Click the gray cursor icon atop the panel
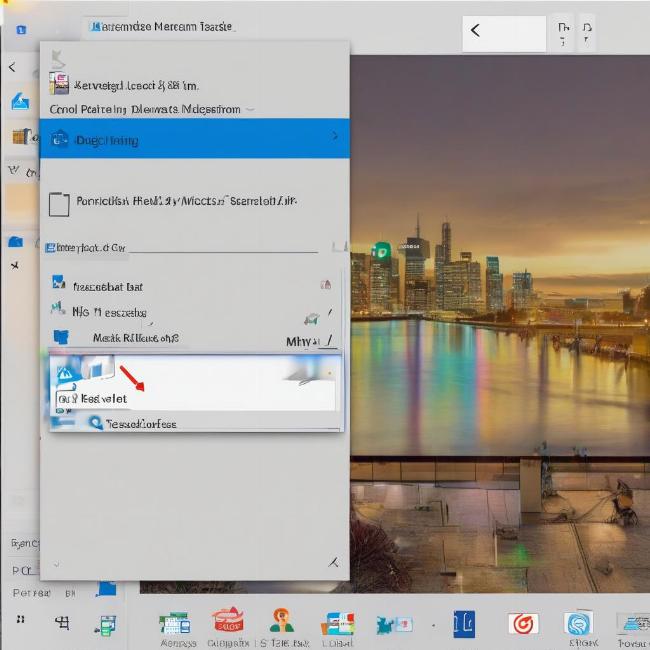 coord(58,59)
